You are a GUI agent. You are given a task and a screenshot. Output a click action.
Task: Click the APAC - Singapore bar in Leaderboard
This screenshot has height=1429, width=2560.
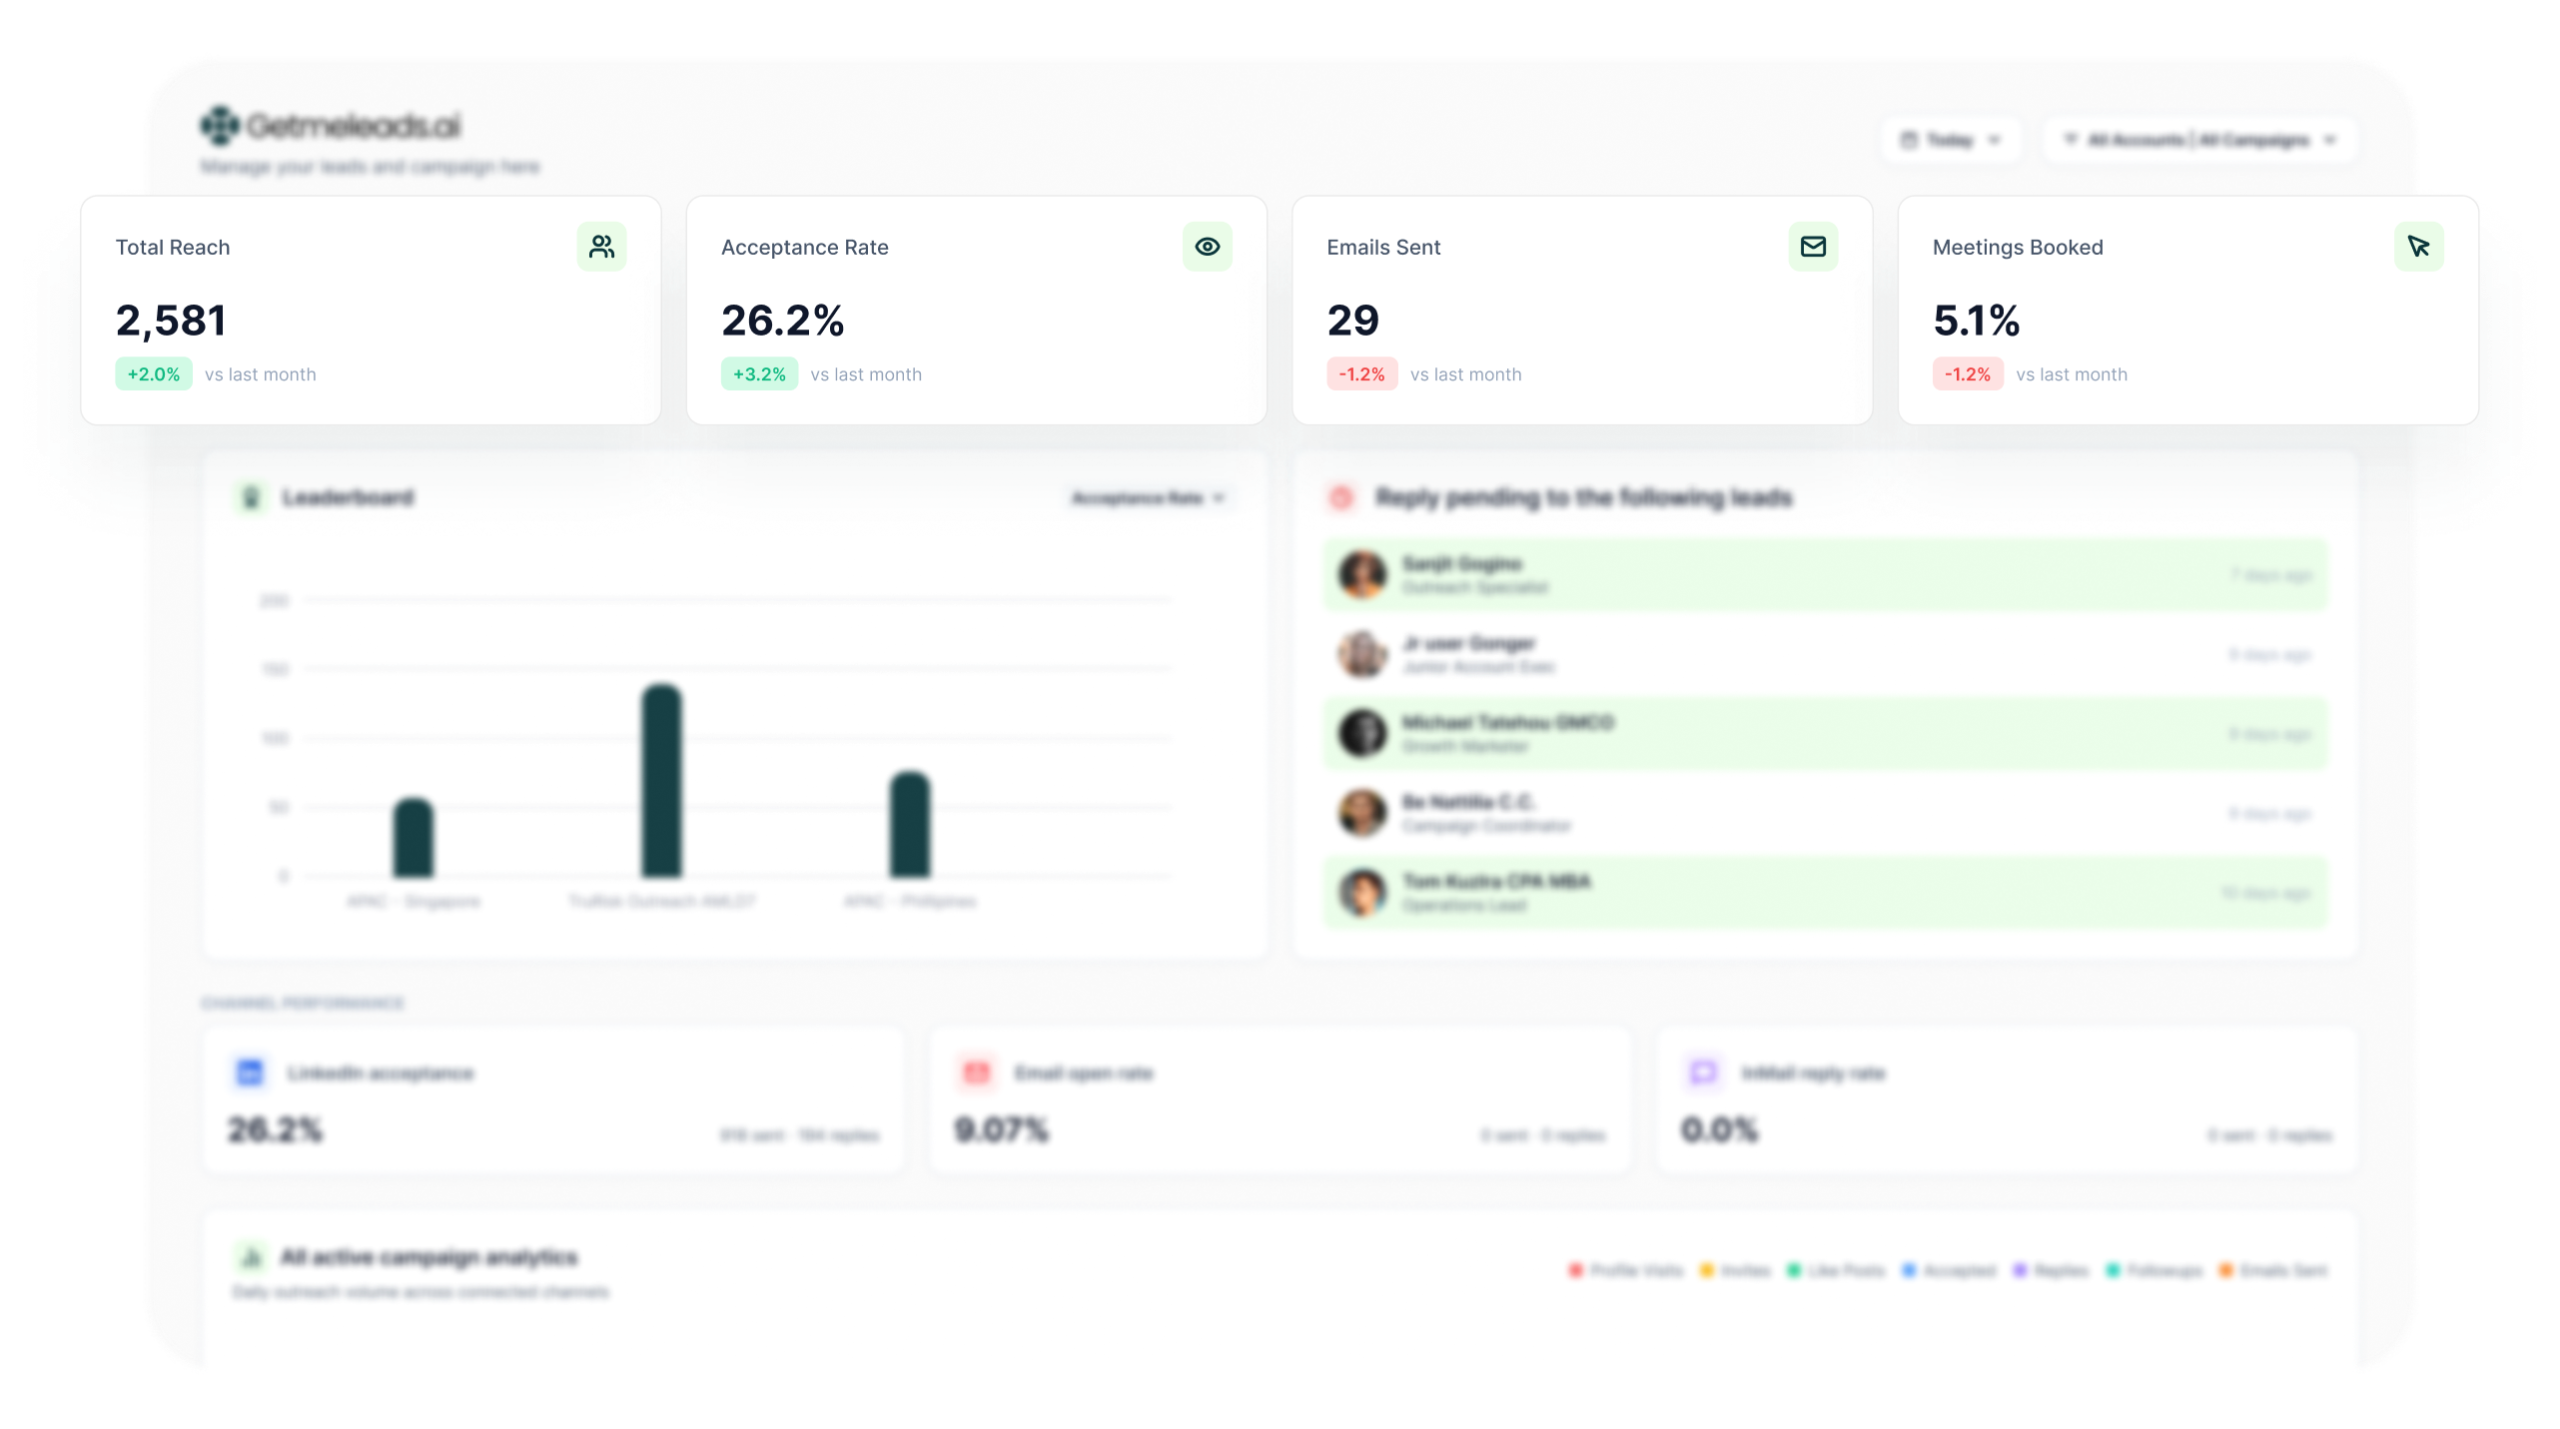coord(414,837)
